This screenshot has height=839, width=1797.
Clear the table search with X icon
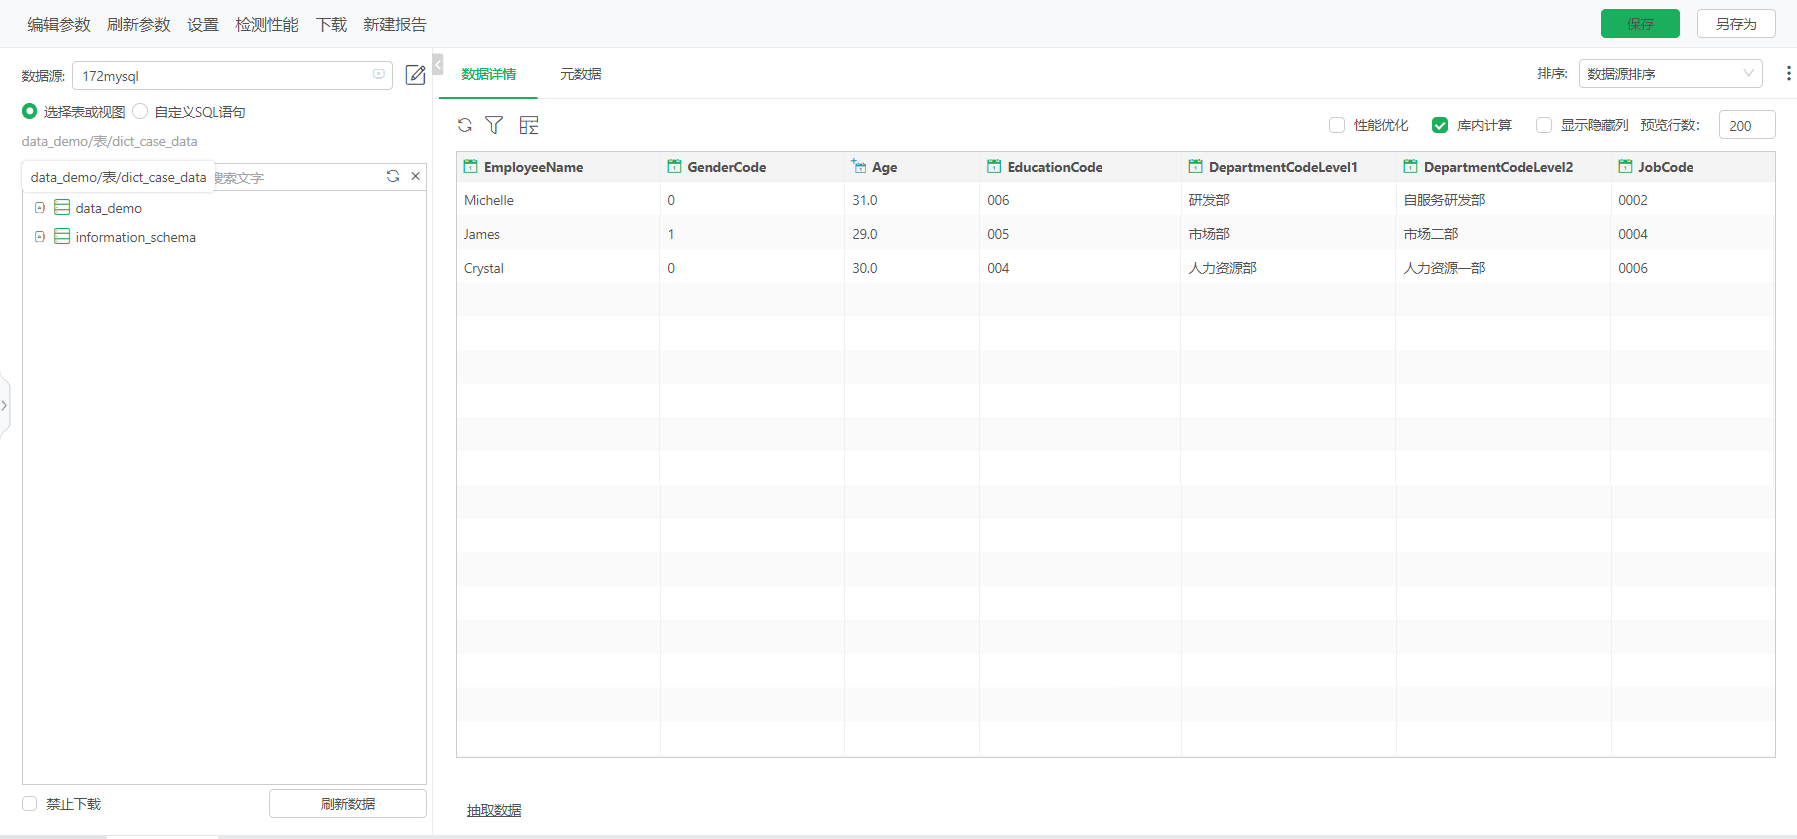coord(416,176)
